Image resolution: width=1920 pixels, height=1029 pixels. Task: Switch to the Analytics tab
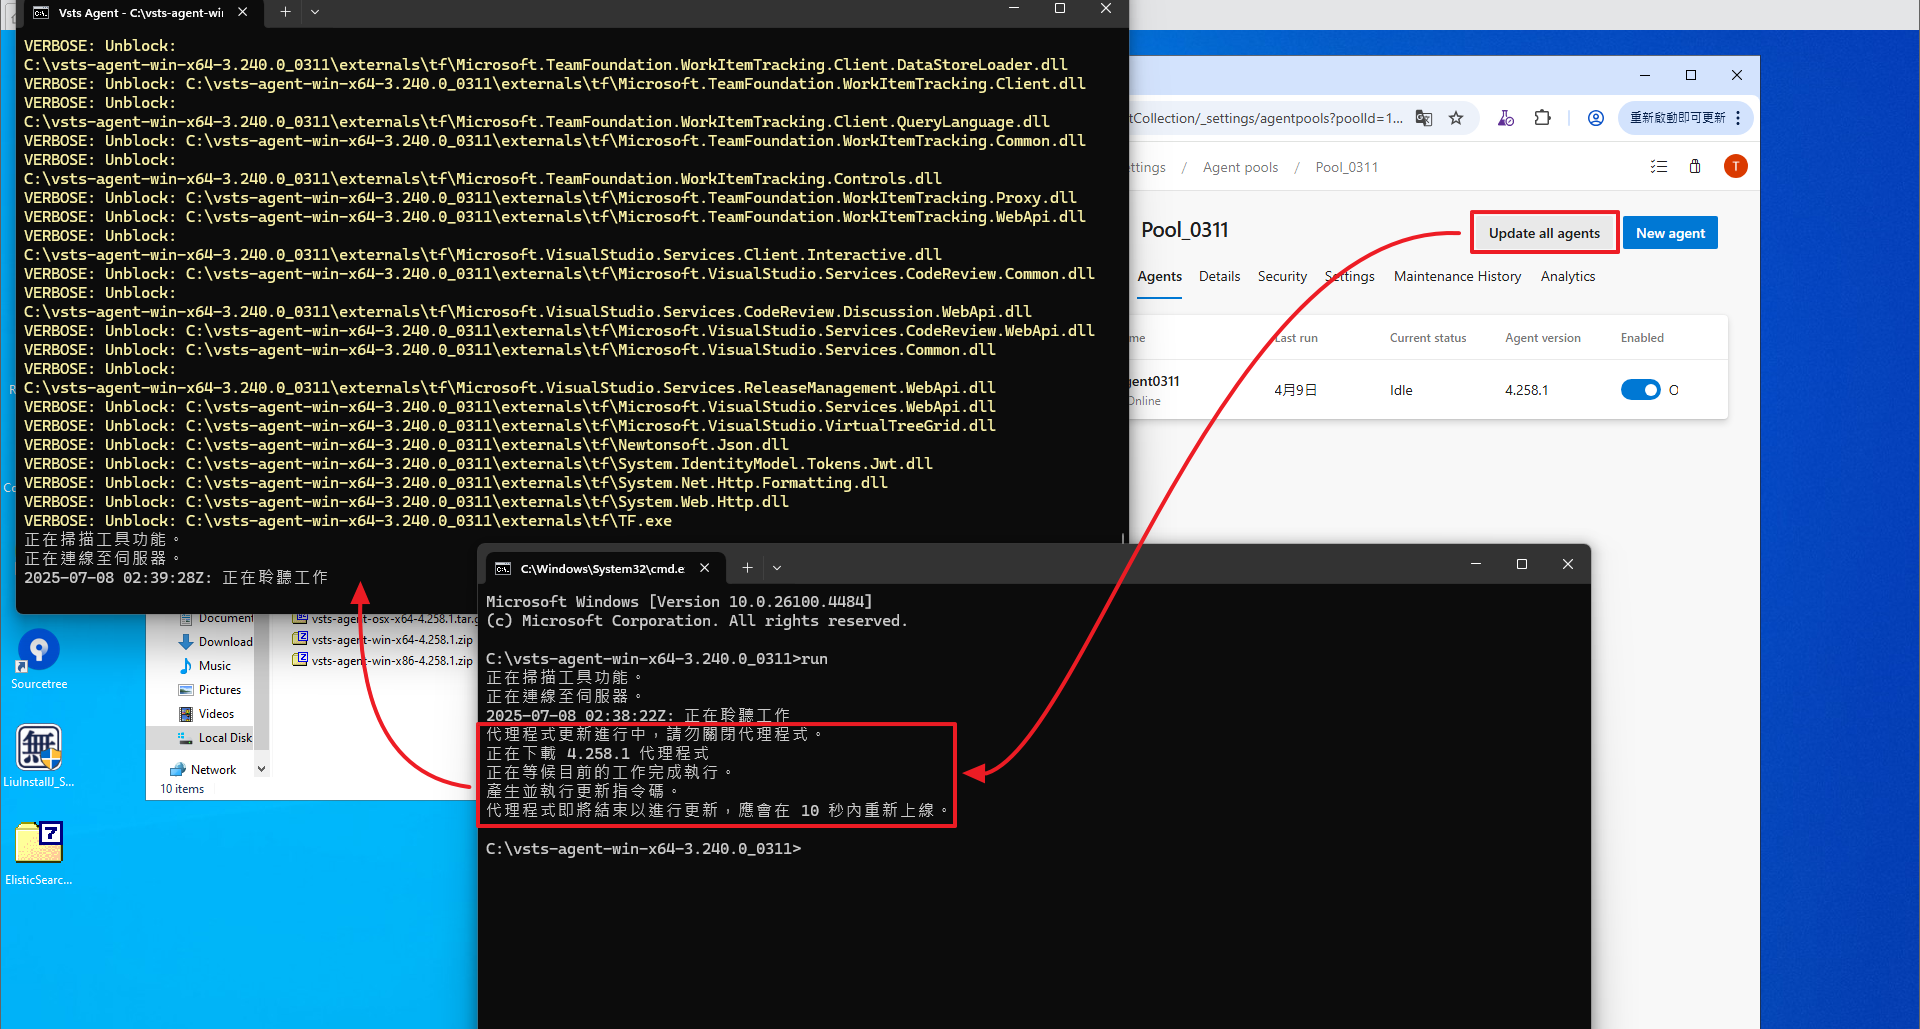[x=1568, y=277]
